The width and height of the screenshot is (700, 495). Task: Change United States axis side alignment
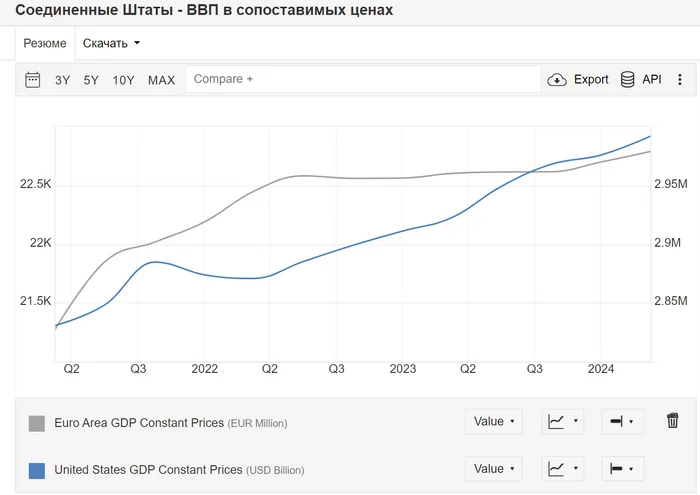622,469
